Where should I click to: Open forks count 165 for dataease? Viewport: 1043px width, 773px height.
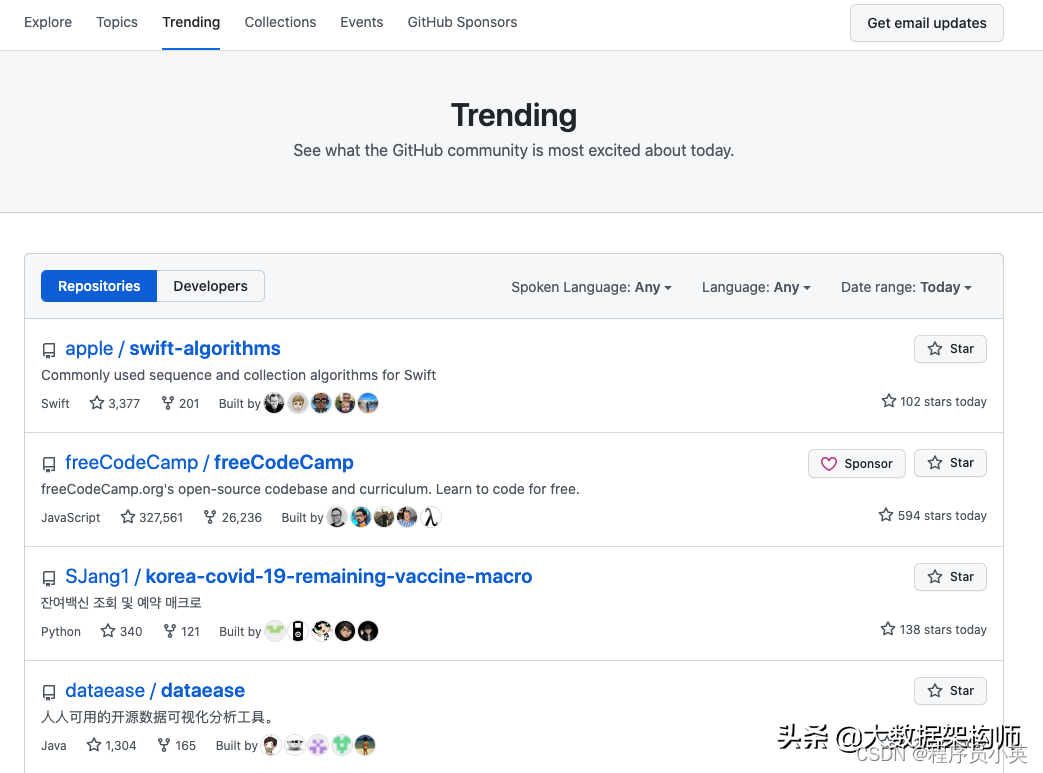click(176, 745)
